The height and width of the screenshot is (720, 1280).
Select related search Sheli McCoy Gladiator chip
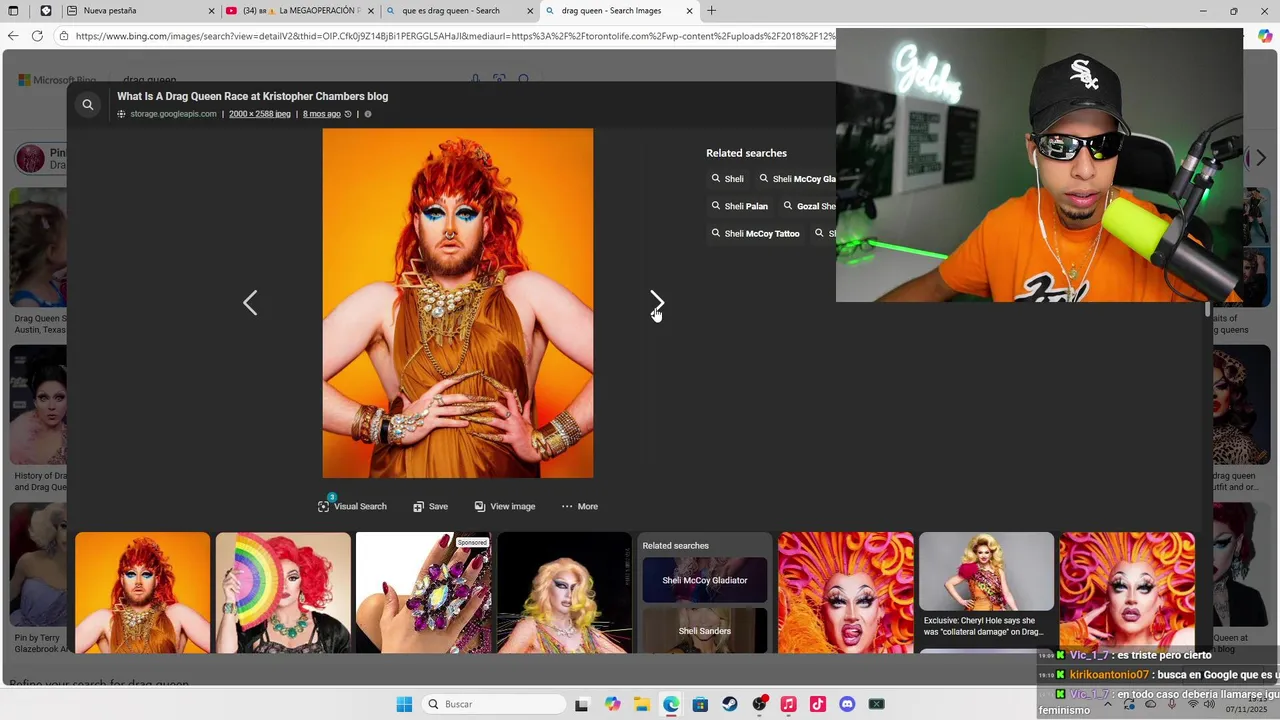pyautogui.click(x=796, y=179)
